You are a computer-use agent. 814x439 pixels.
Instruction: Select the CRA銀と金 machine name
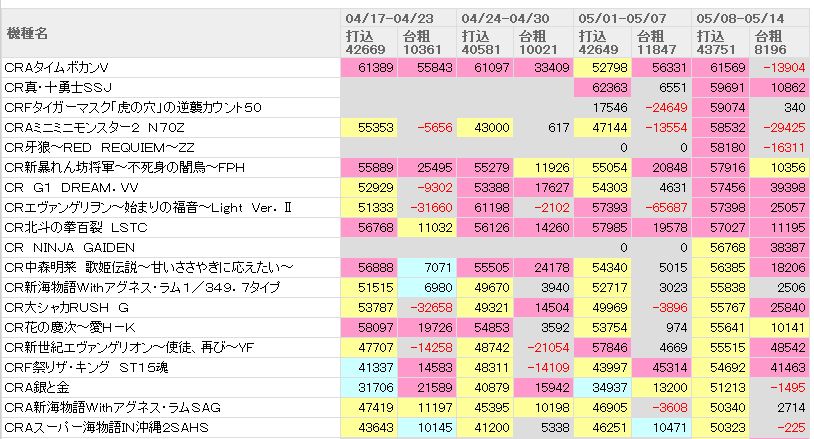coord(37,387)
